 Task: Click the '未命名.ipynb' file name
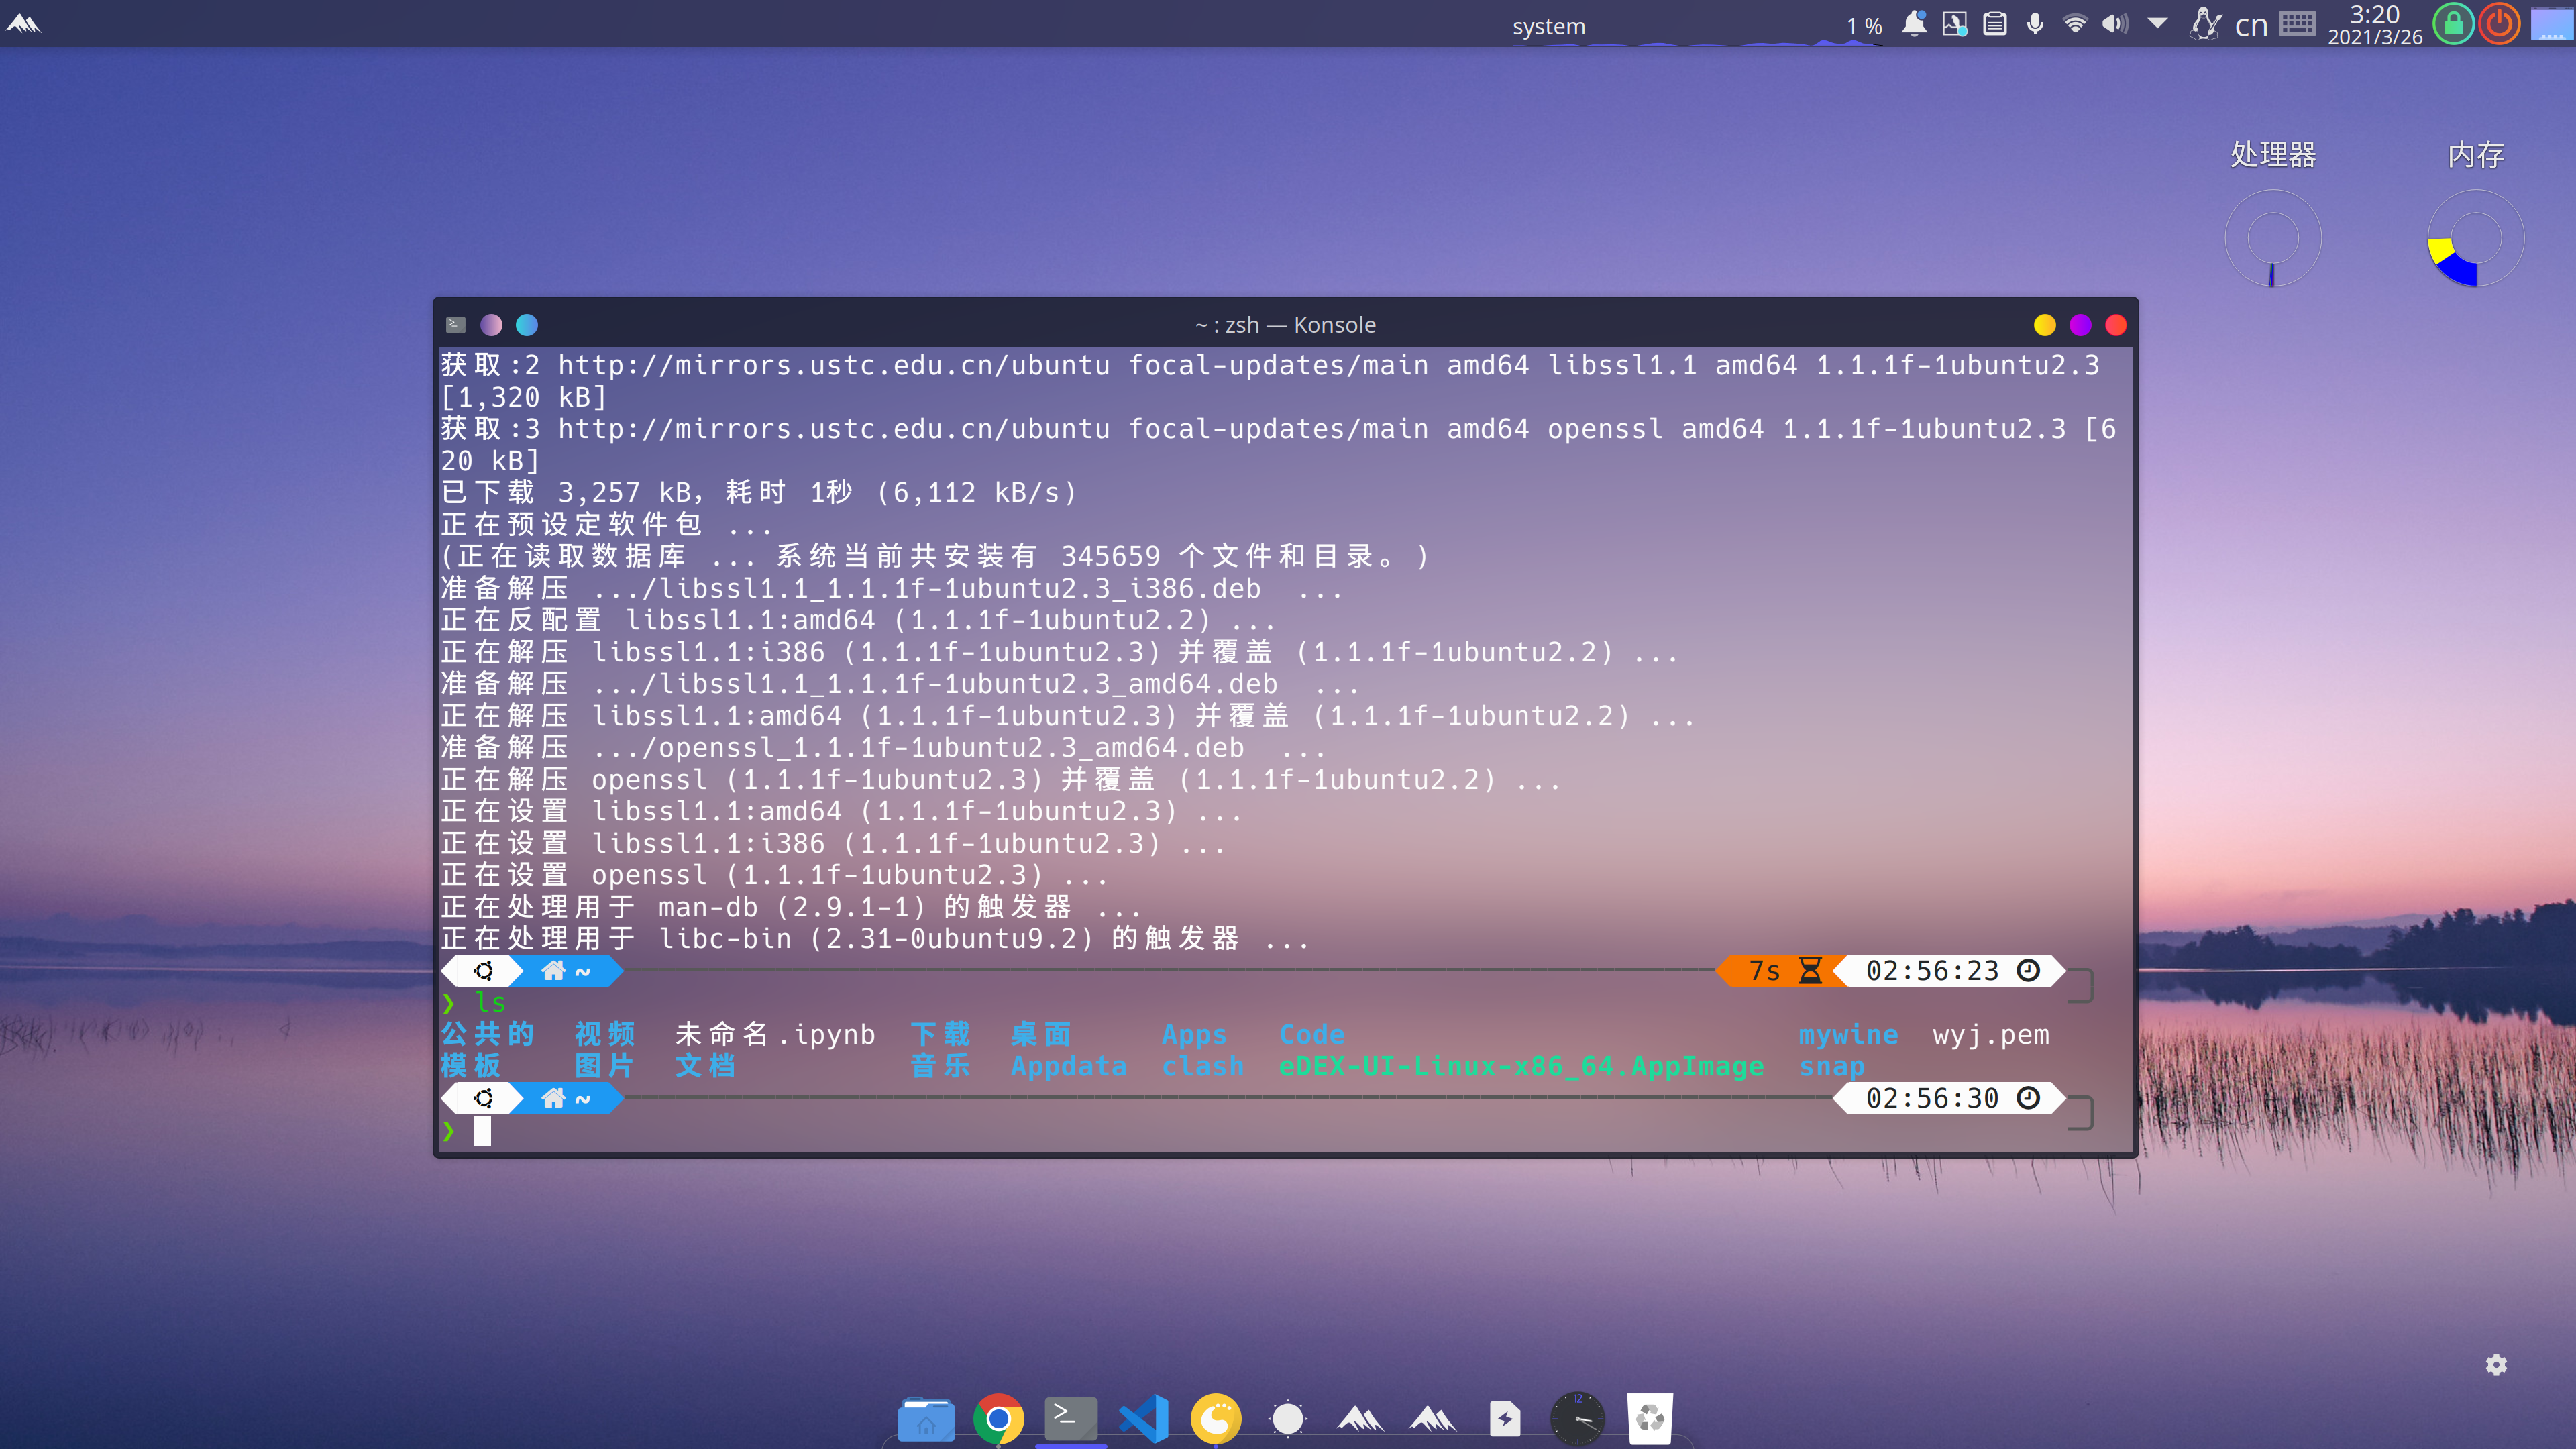coord(775,1034)
